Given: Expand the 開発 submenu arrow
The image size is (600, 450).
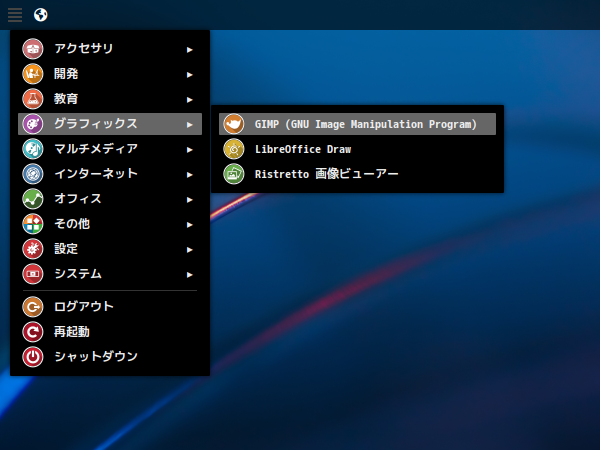Looking at the screenshot, I should click(189, 75).
